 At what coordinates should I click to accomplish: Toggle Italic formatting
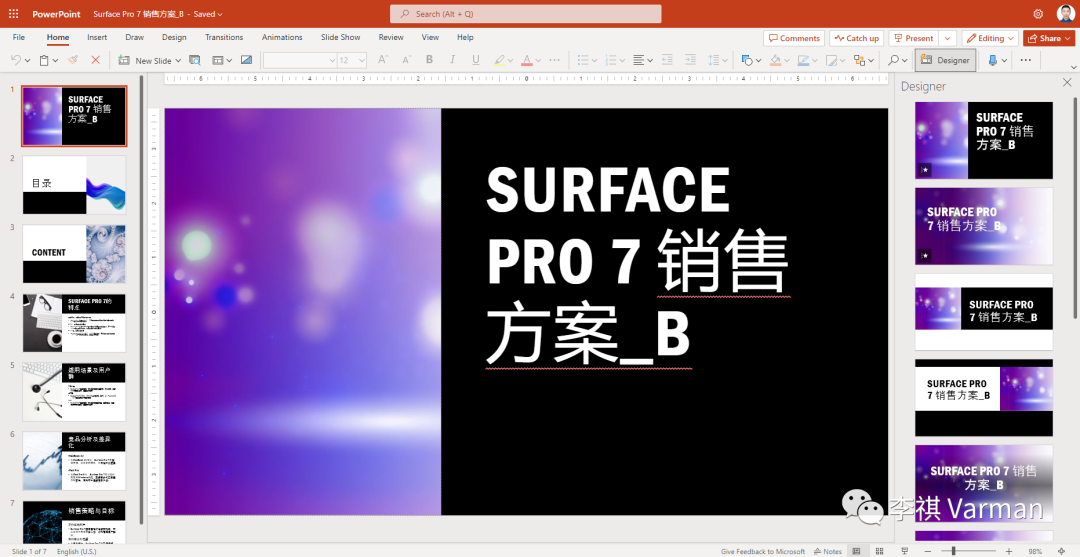point(453,61)
